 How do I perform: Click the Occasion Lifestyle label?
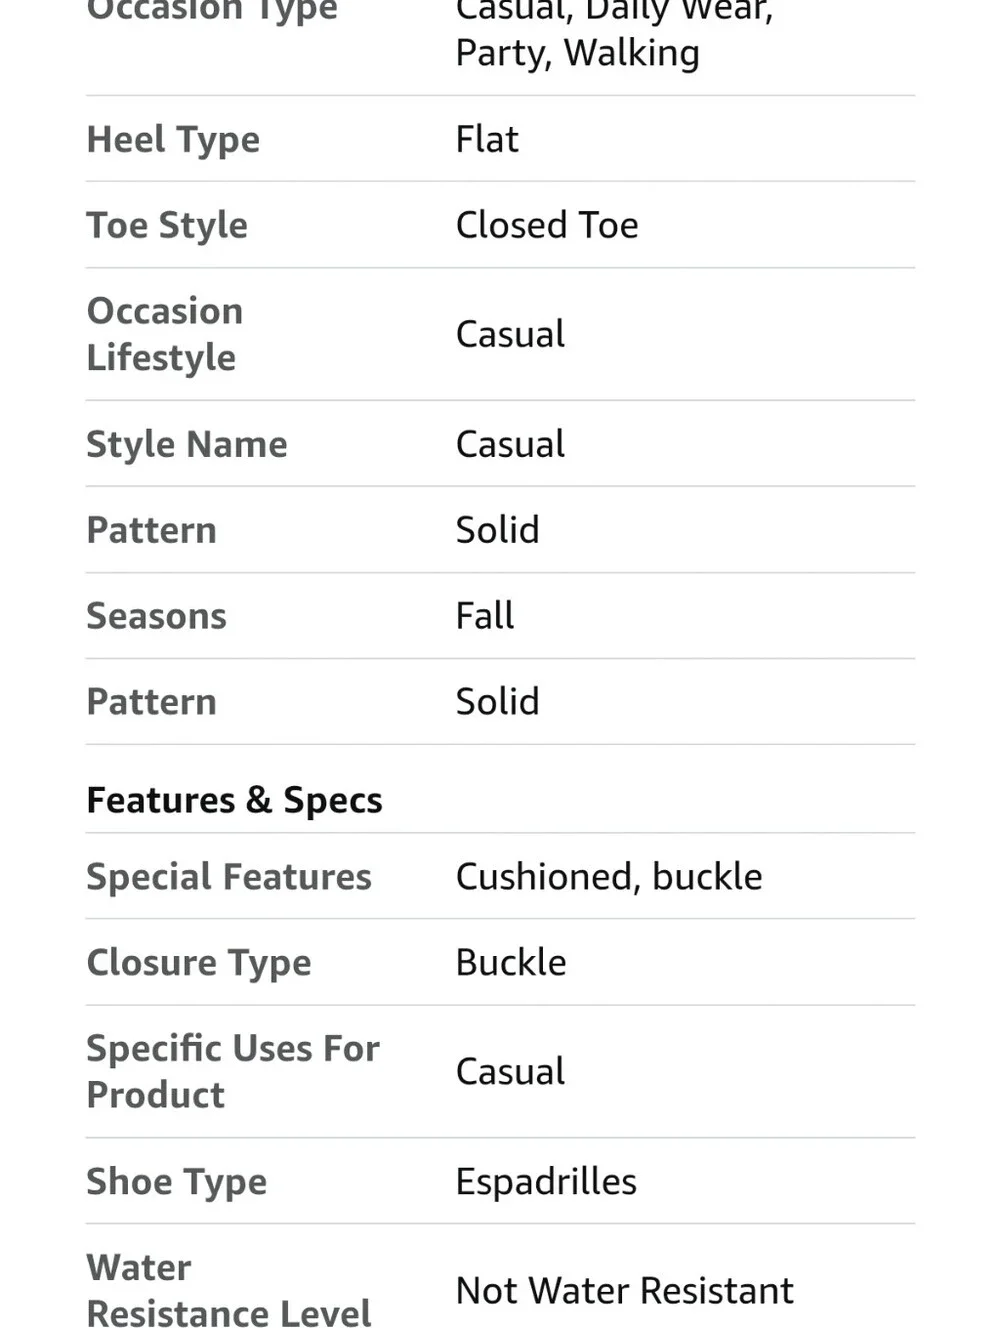165,334
